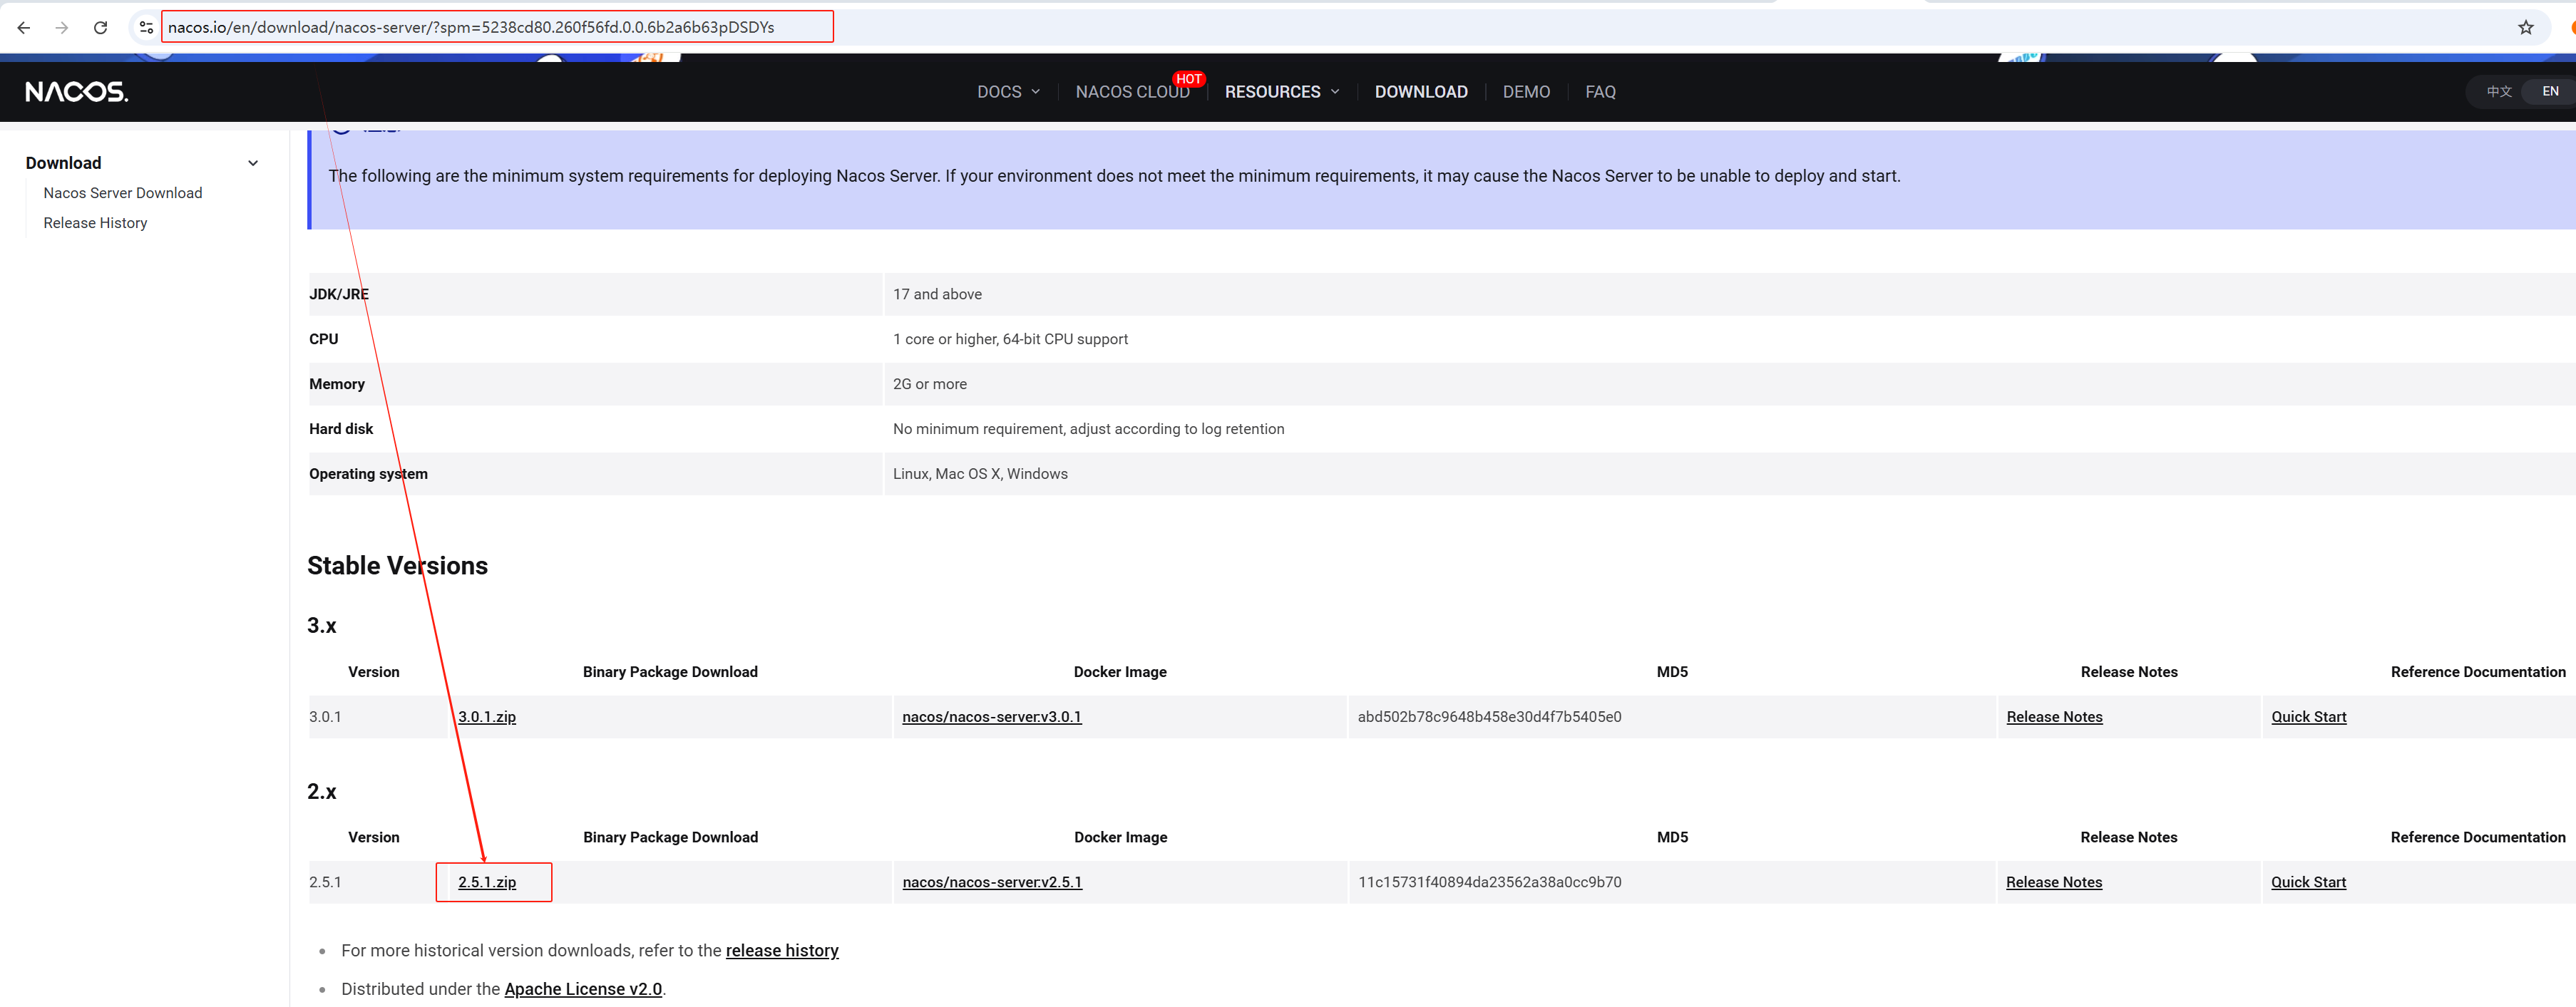Collapse the Download sidebar section chevron
2576x1007 pixels.
click(x=253, y=163)
